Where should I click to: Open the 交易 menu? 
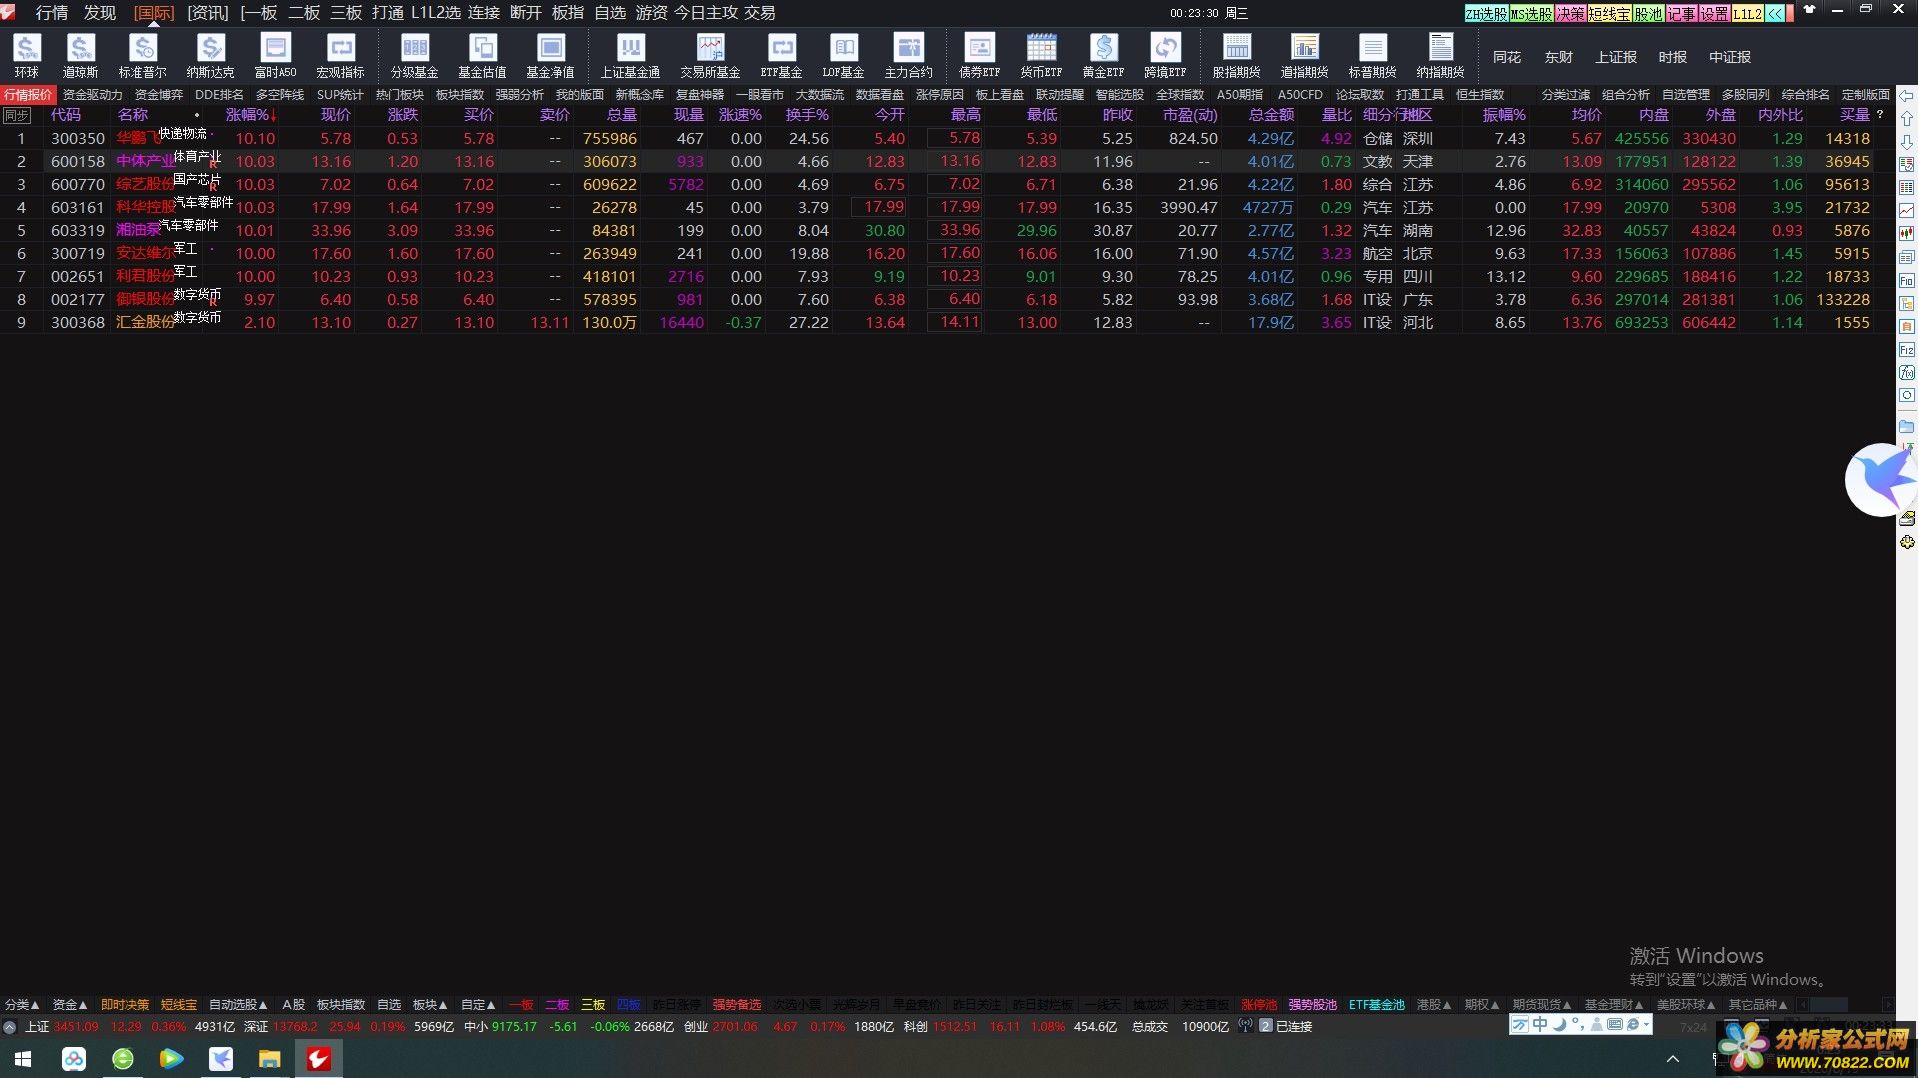coord(760,13)
